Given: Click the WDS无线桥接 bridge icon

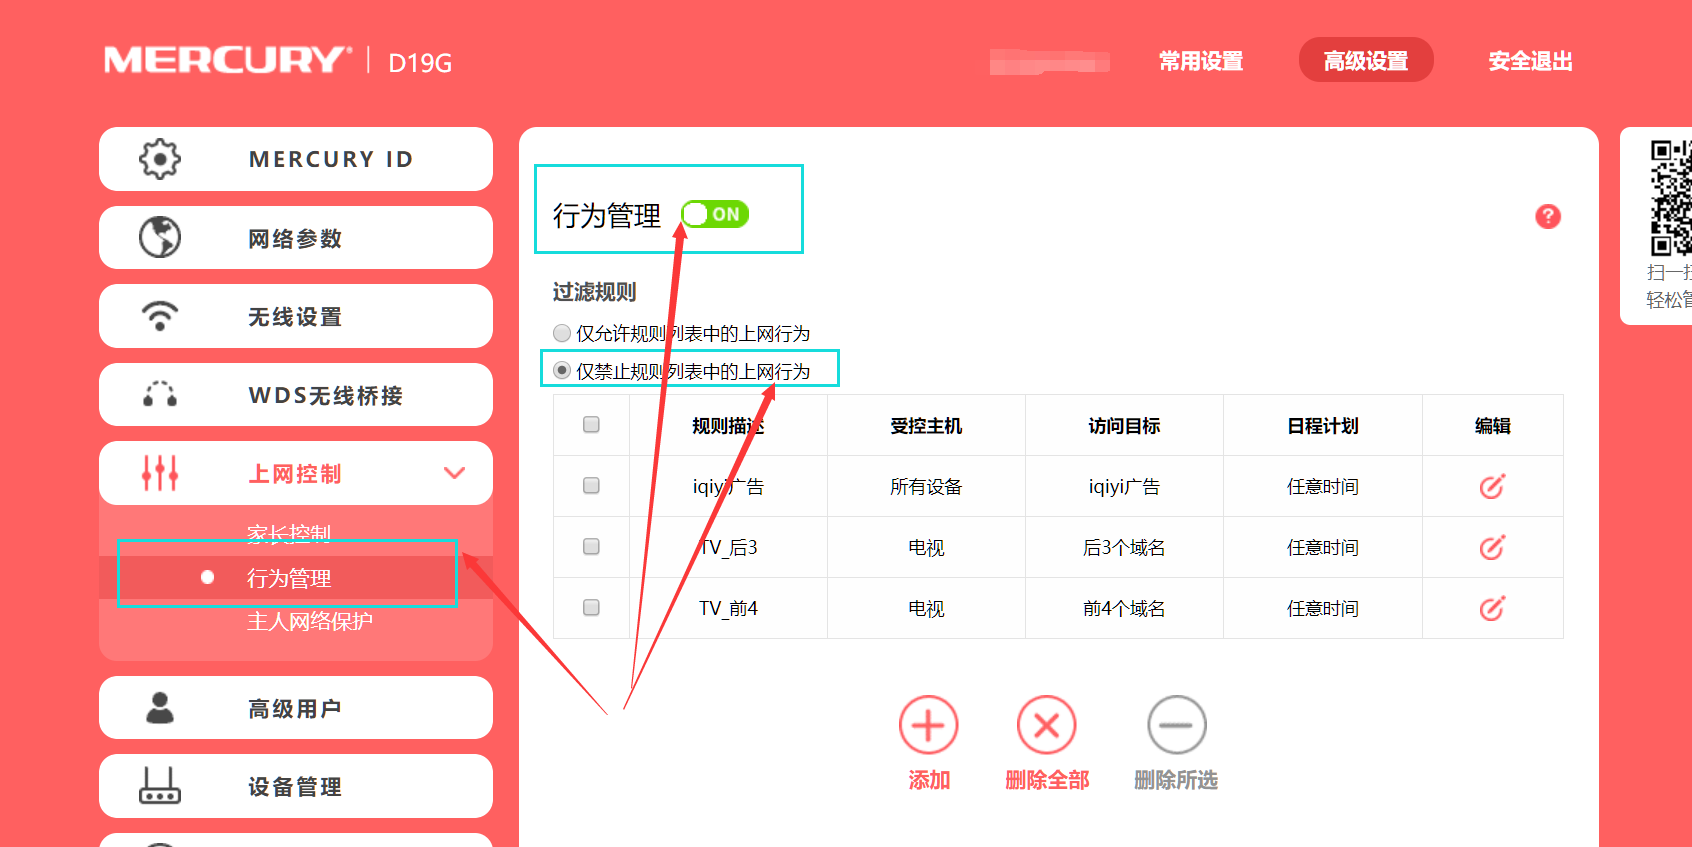Looking at the screenshot, I should (x=160, y=394).
